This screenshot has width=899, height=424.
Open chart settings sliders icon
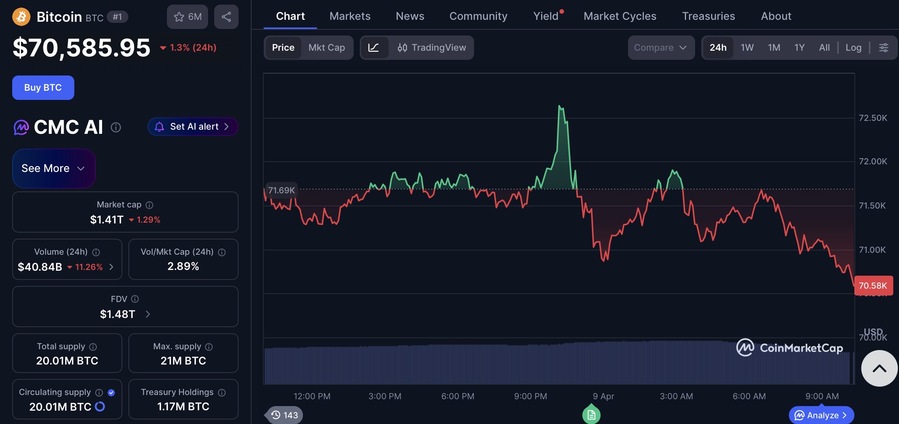coord(883,47)
